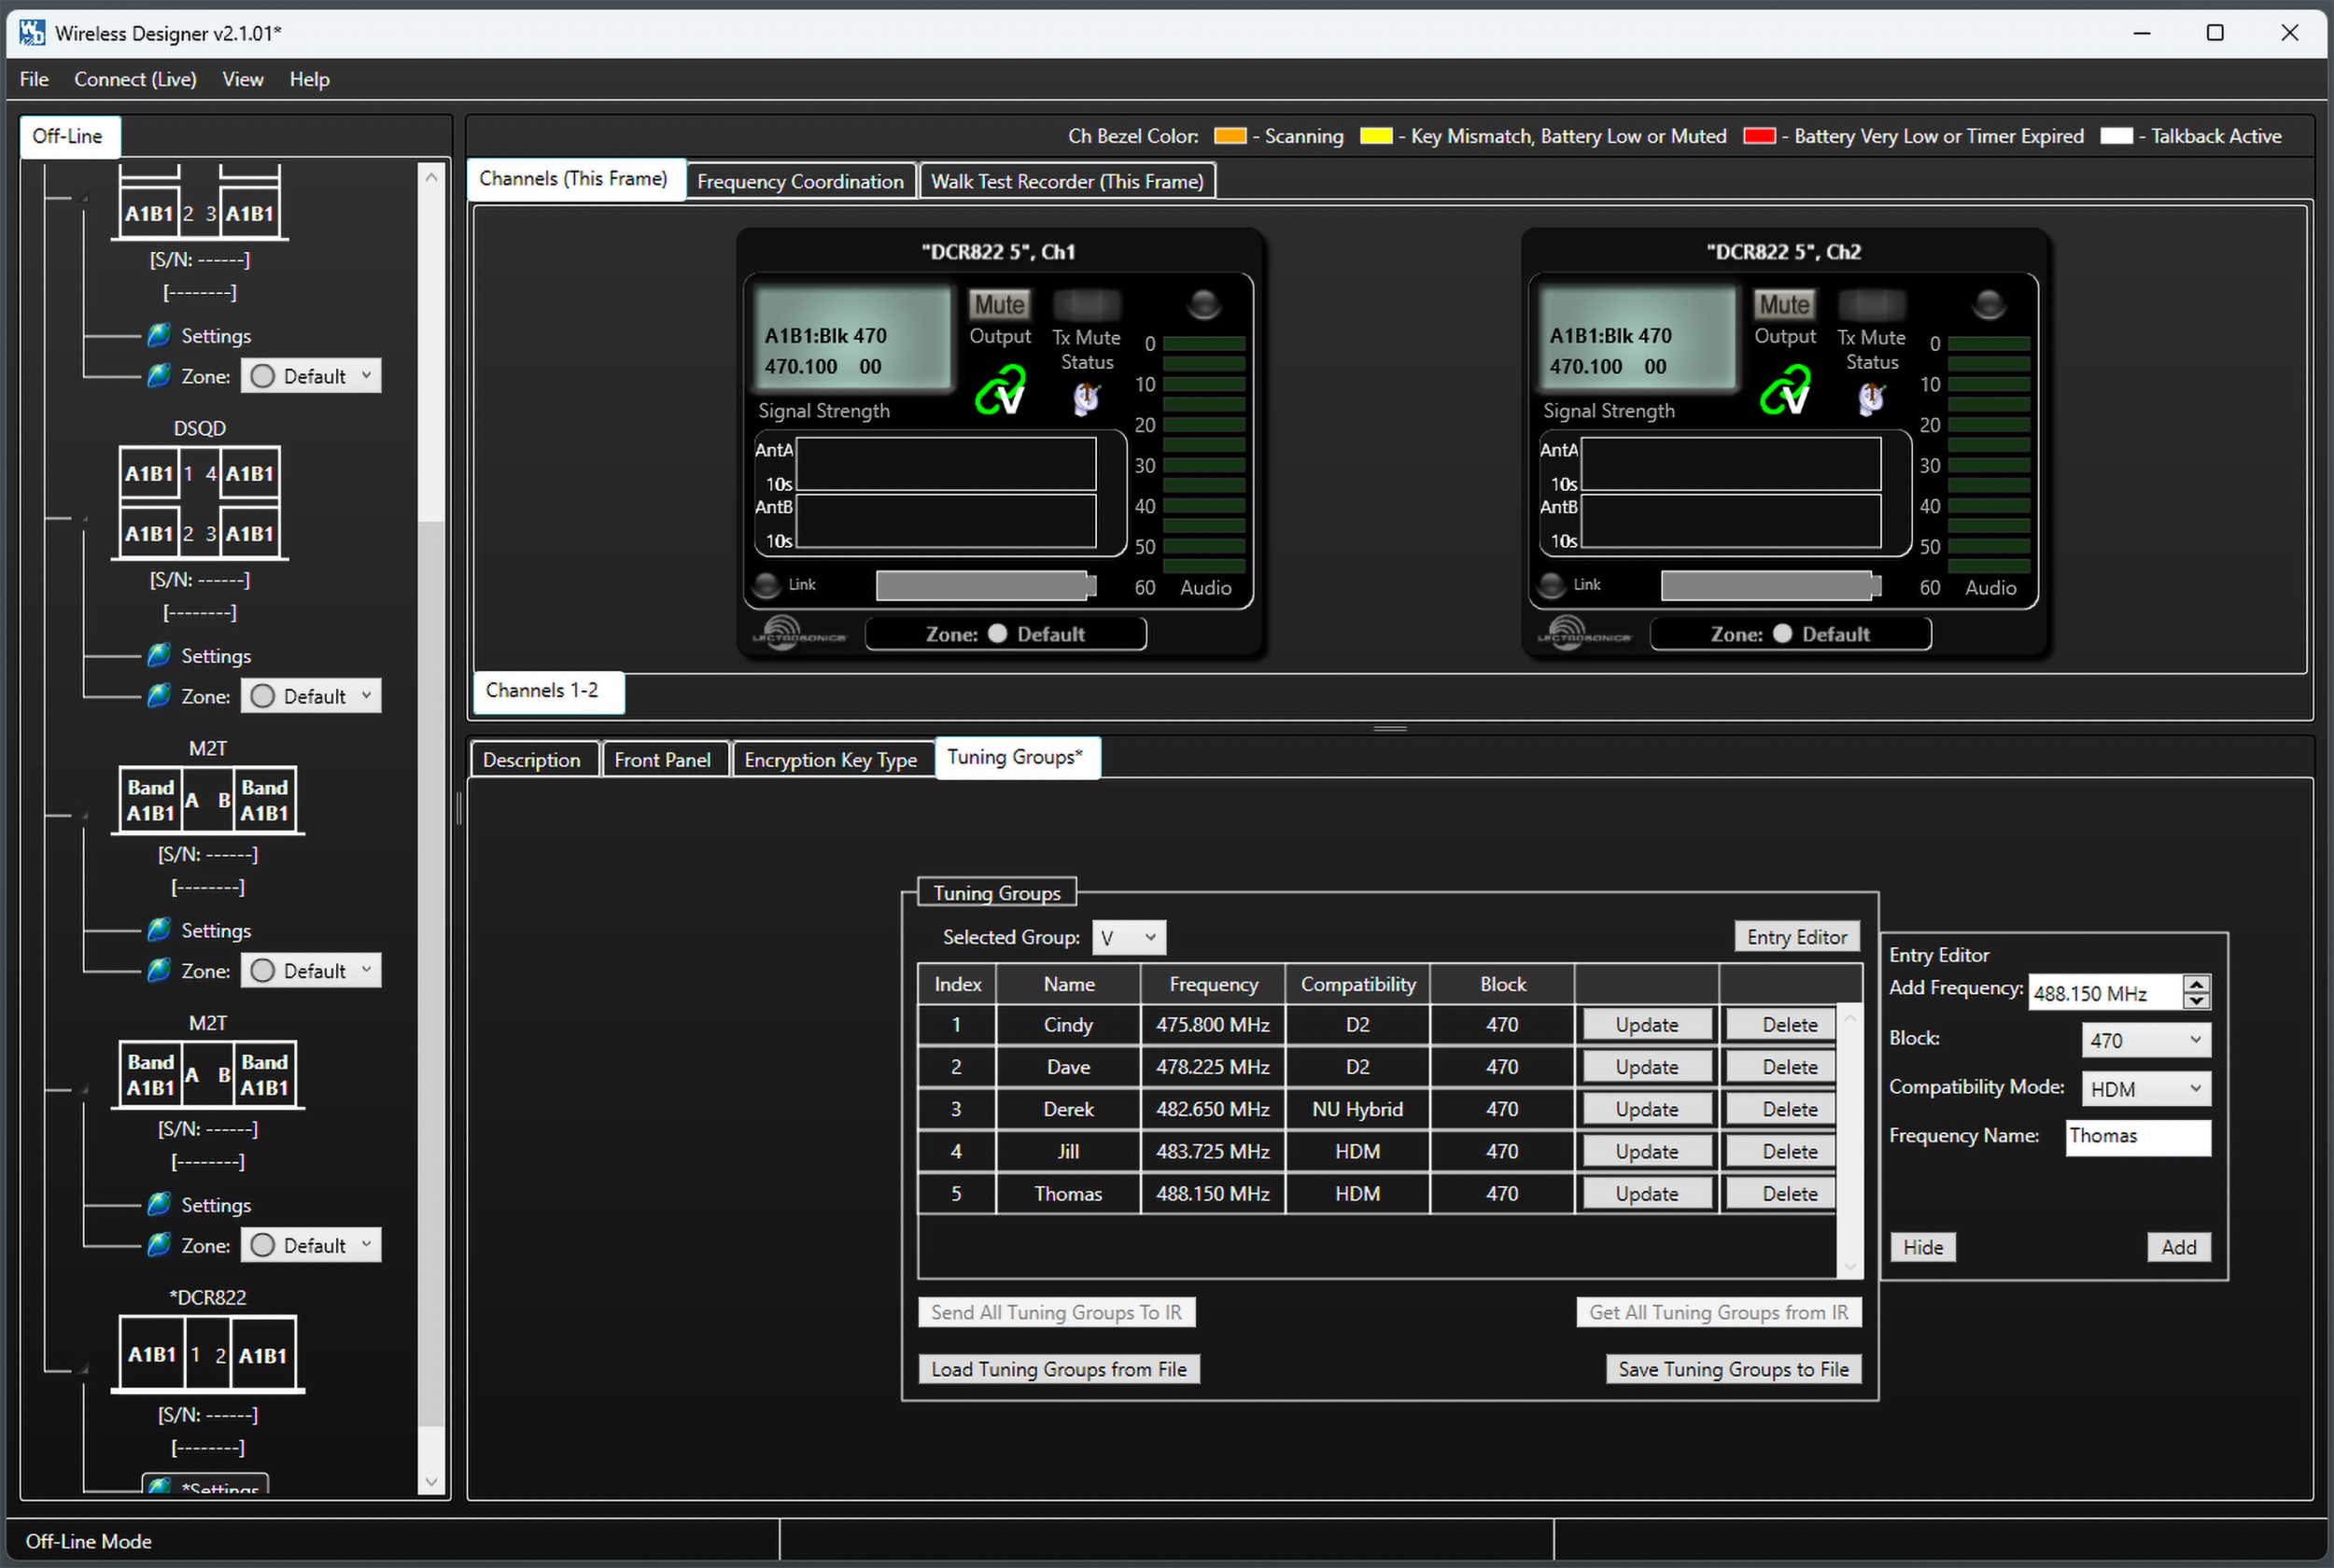Click the Ch1 Link indicator LED
The image size is (2334, 1568).
(767, 585)
